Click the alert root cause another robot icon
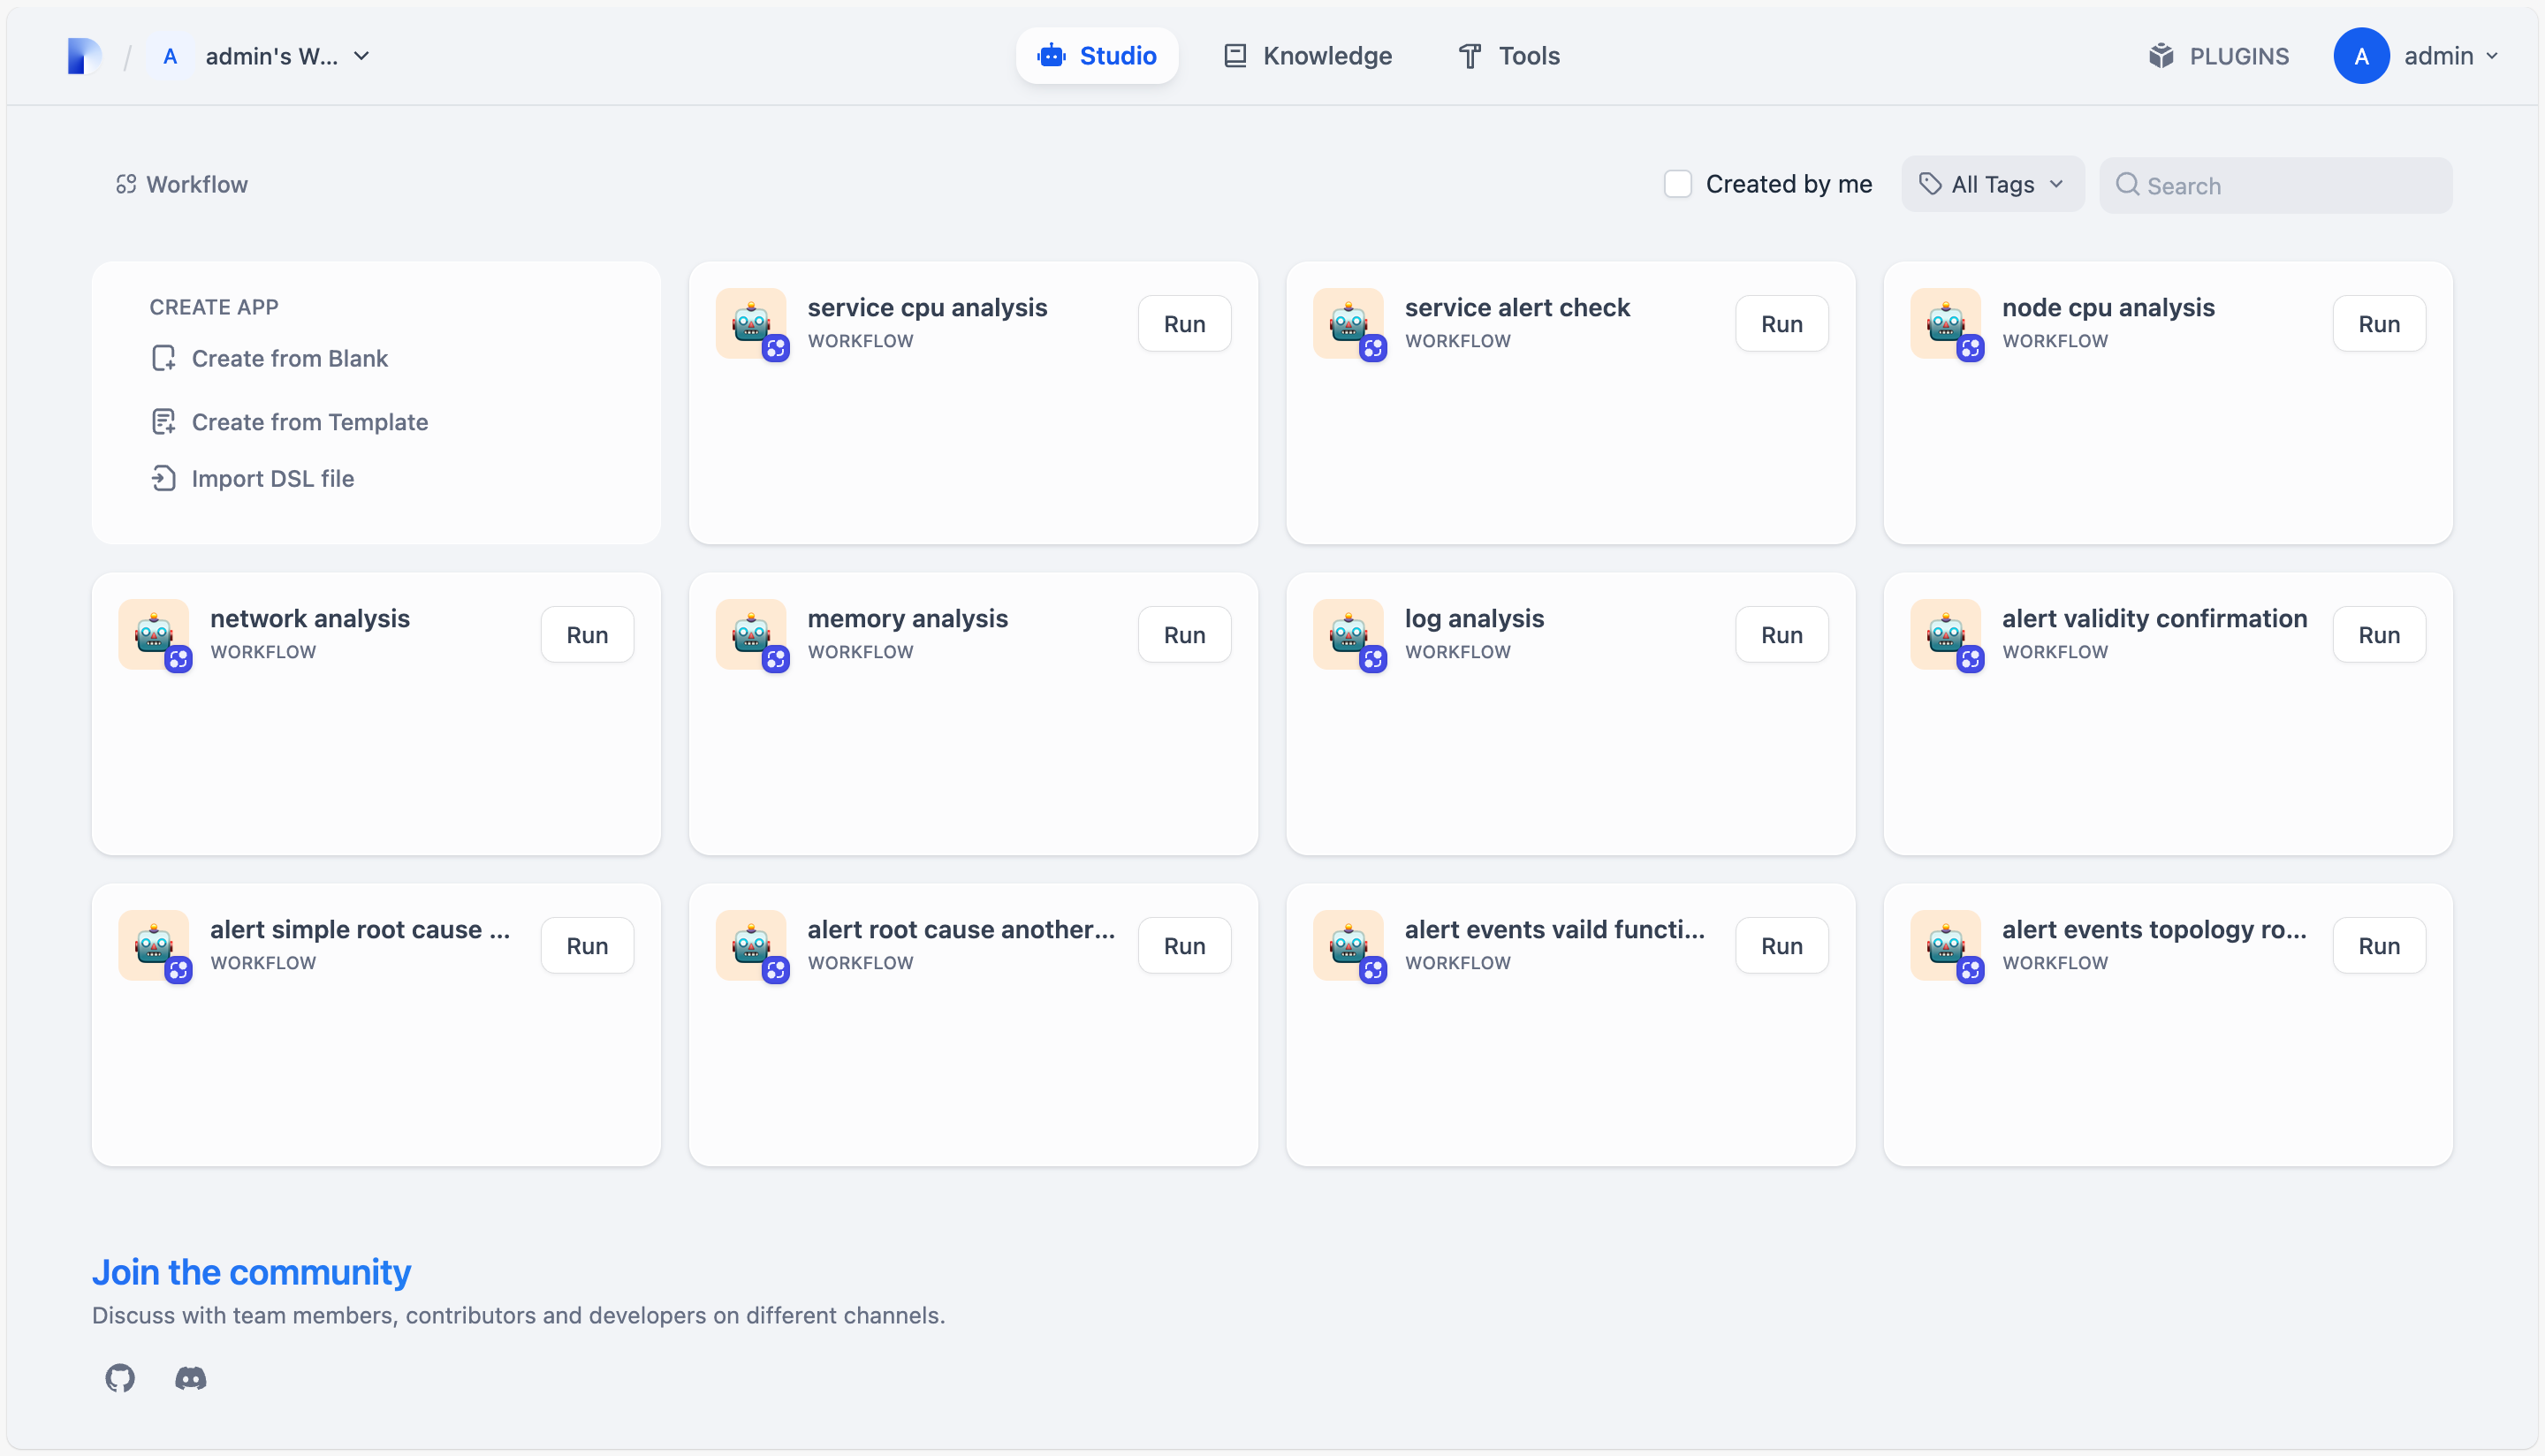This screenshot has height=1456, width=2545. point(751,946)
